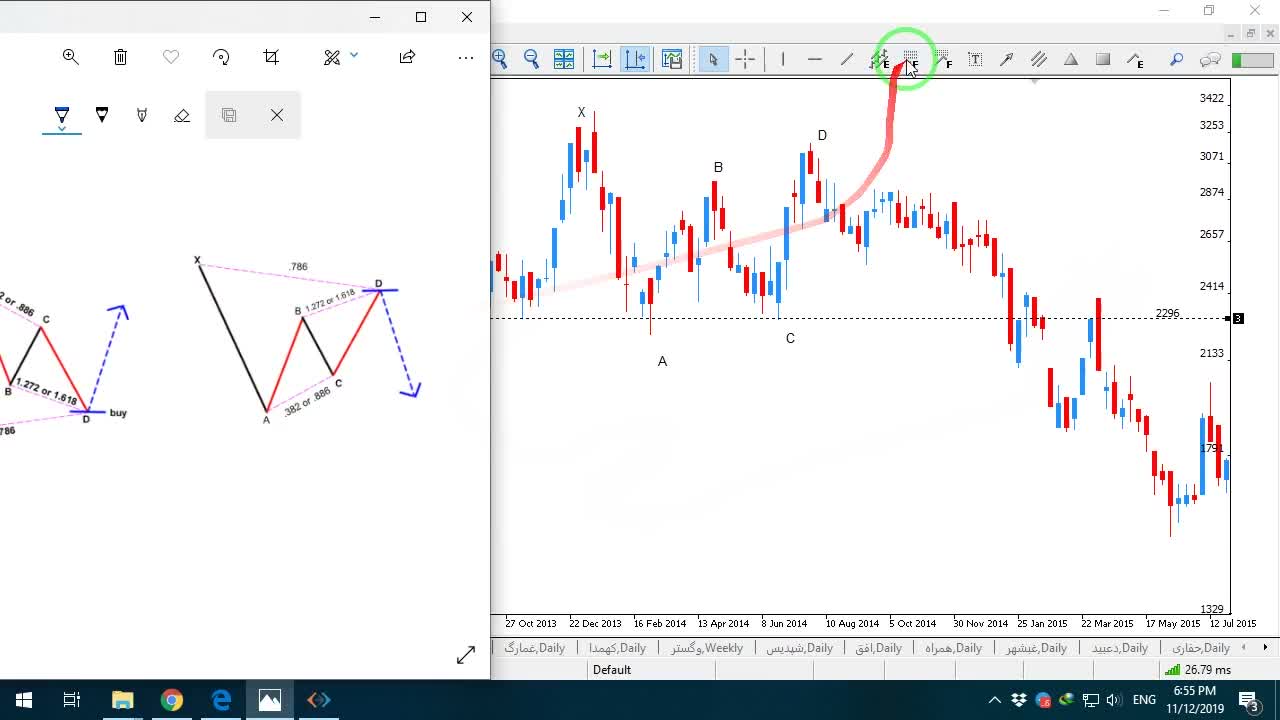This screenshot has height=720, width=1280.
Task: Open the search magnifier in trading toolbar
Action: tap(1177, 59)
